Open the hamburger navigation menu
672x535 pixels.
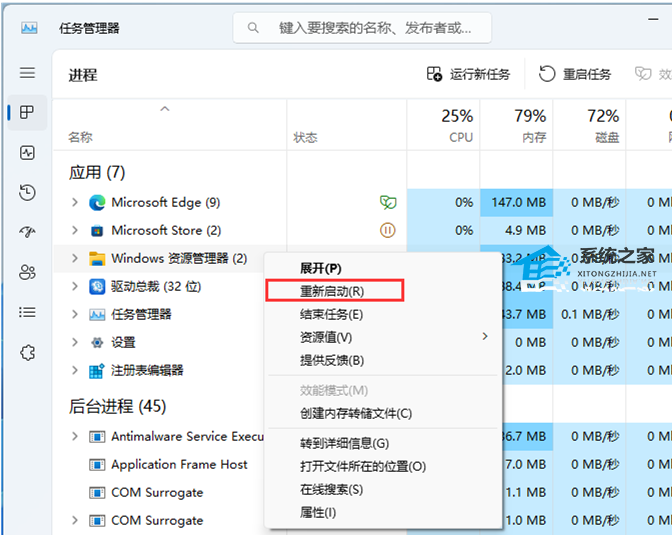[x=27, y=72]
